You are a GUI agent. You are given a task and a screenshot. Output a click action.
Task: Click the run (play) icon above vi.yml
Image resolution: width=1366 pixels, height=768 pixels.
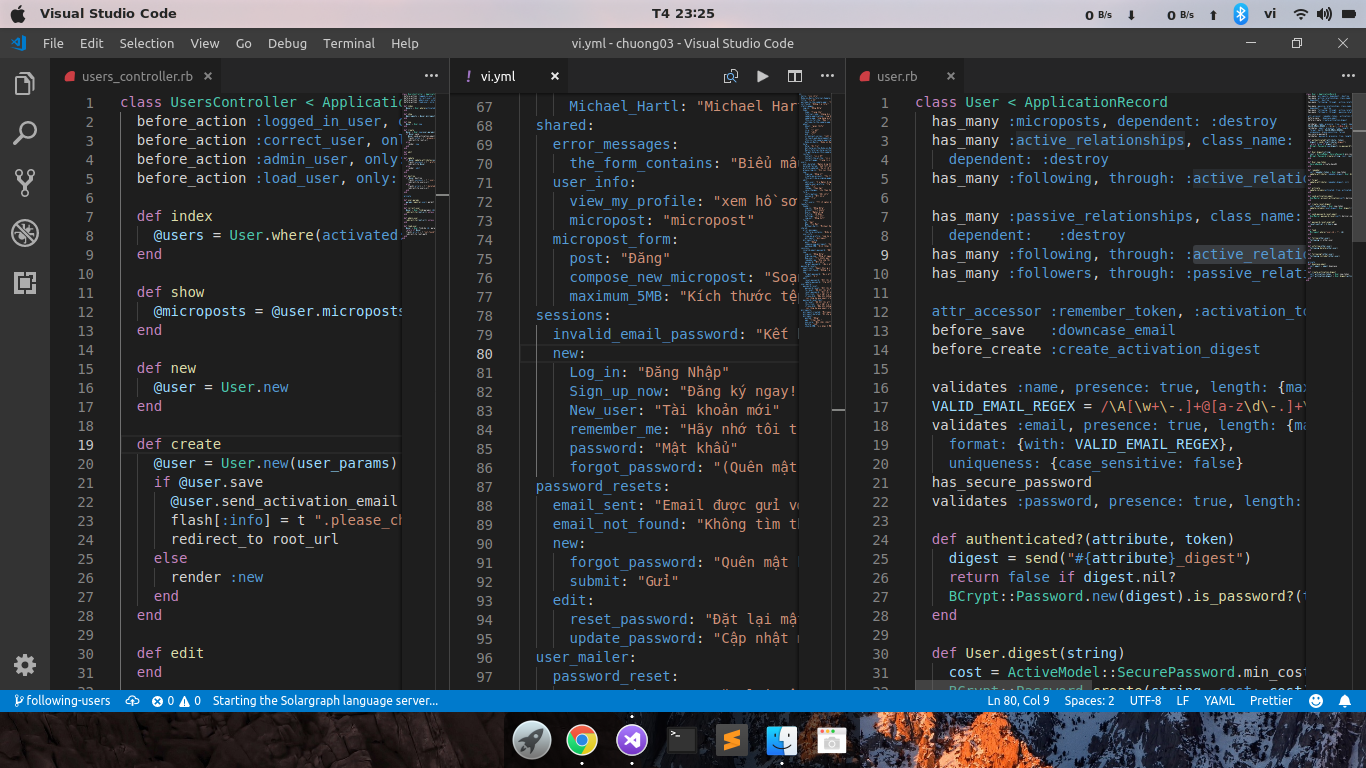click(x=763, y=76)
